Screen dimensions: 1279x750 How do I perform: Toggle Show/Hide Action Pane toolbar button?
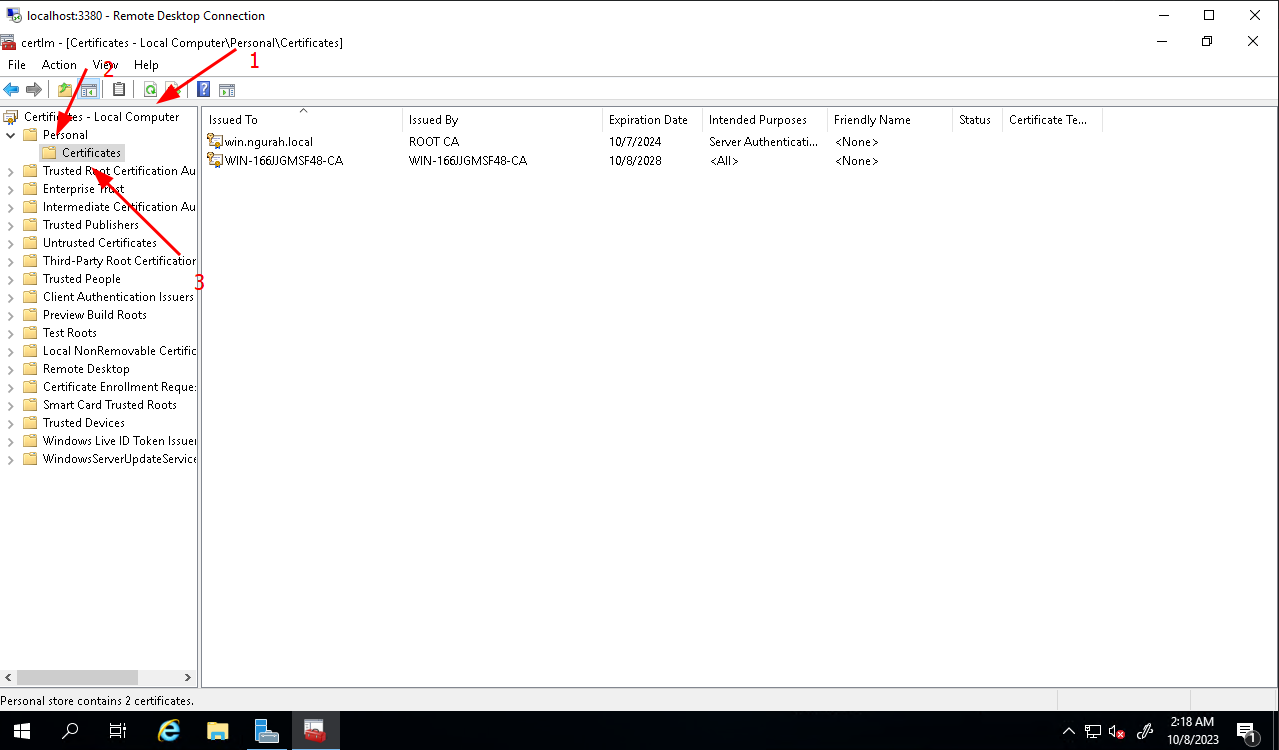point(227,90)
